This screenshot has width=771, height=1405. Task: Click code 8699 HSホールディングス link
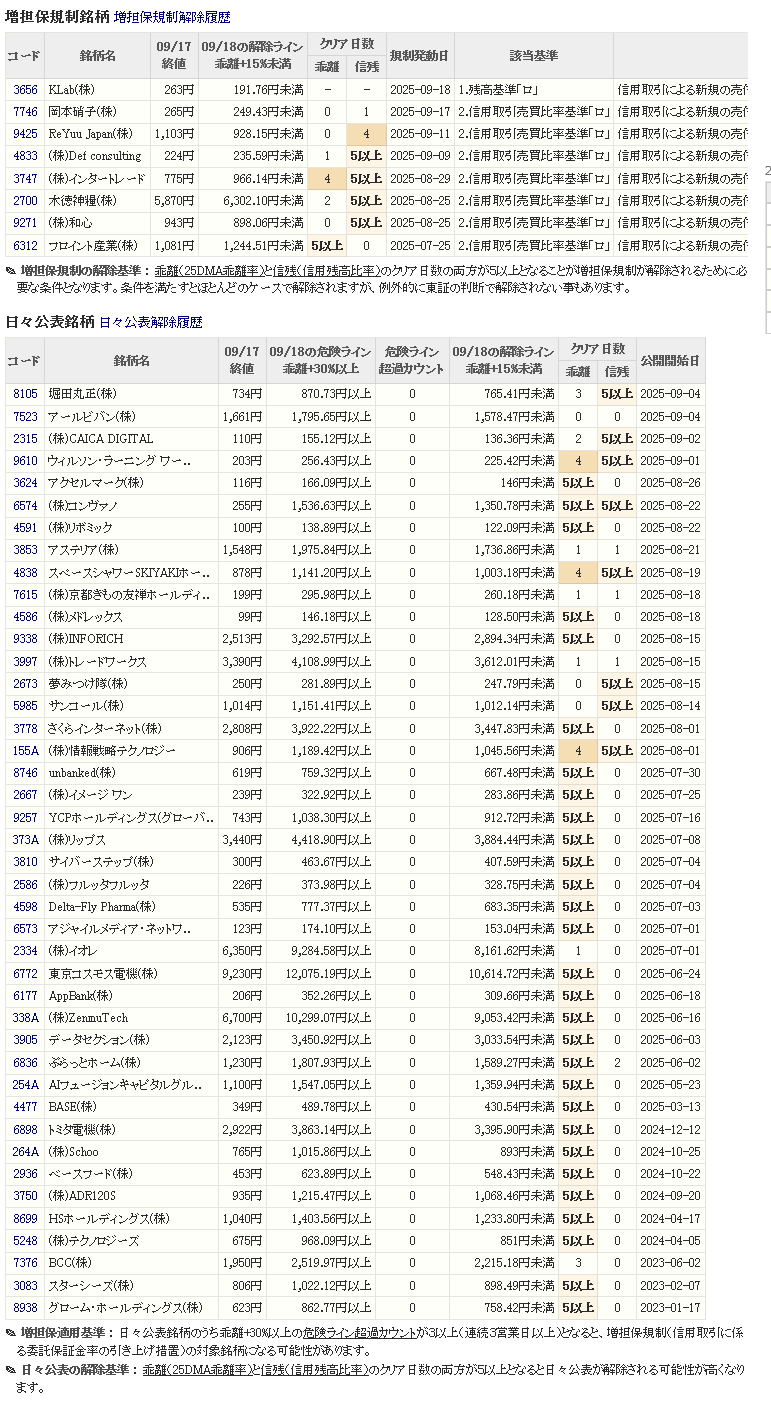[25, 1218]
